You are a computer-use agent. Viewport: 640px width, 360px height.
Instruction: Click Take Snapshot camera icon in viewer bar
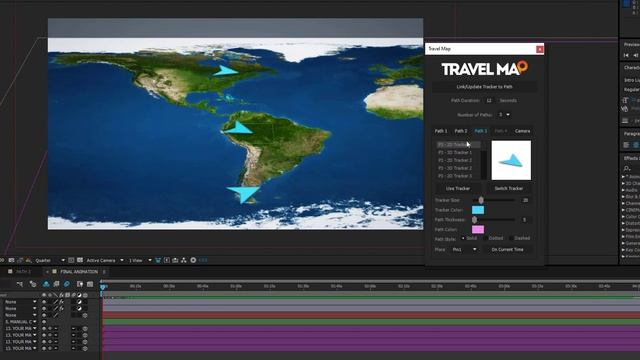pos(11,260)
